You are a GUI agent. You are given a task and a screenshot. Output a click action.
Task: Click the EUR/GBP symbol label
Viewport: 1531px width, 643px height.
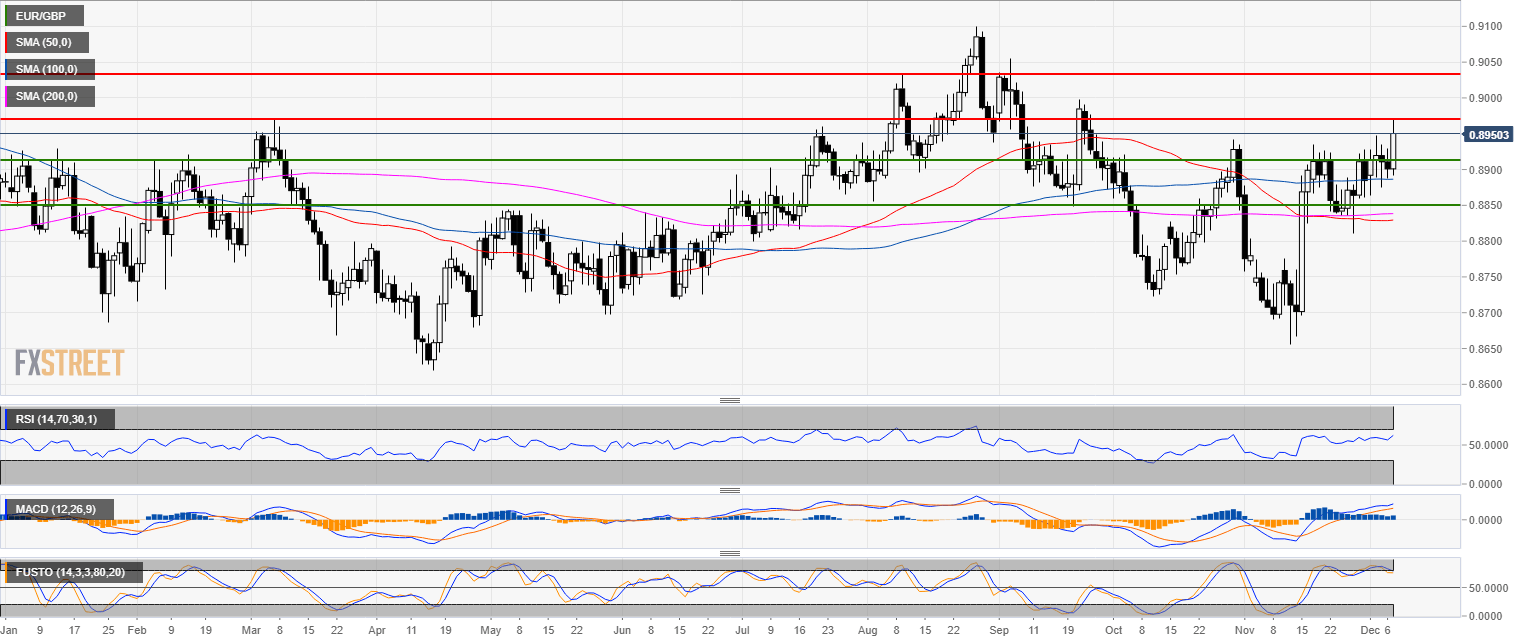42,17
